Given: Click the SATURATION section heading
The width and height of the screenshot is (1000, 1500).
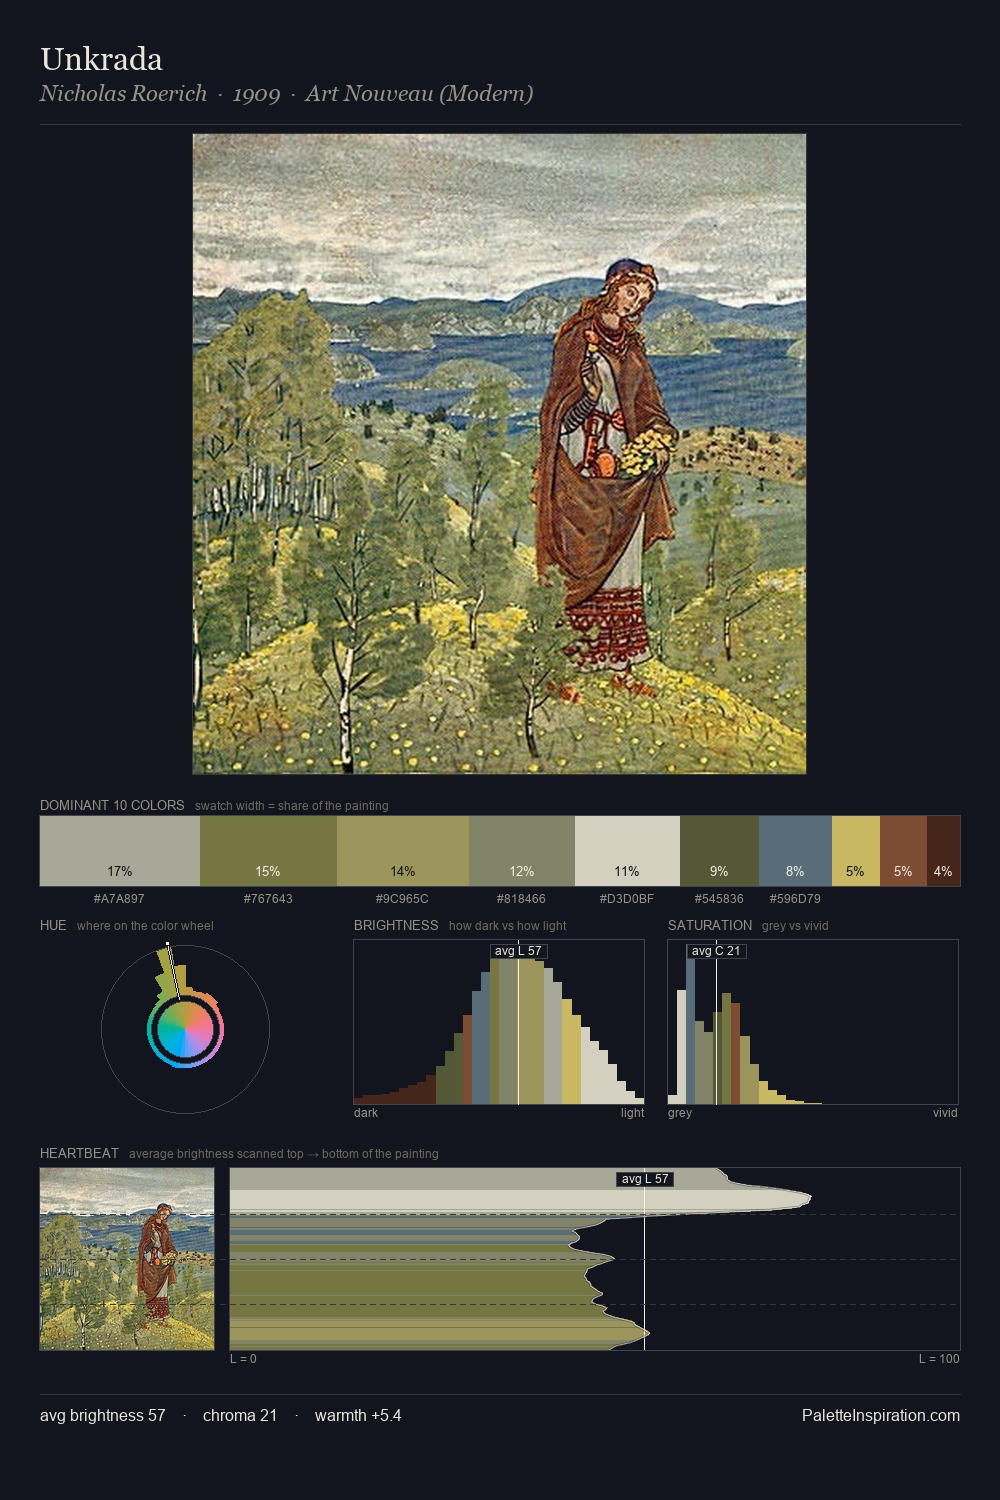Looking at the screenshot, I should pos(710,925).
